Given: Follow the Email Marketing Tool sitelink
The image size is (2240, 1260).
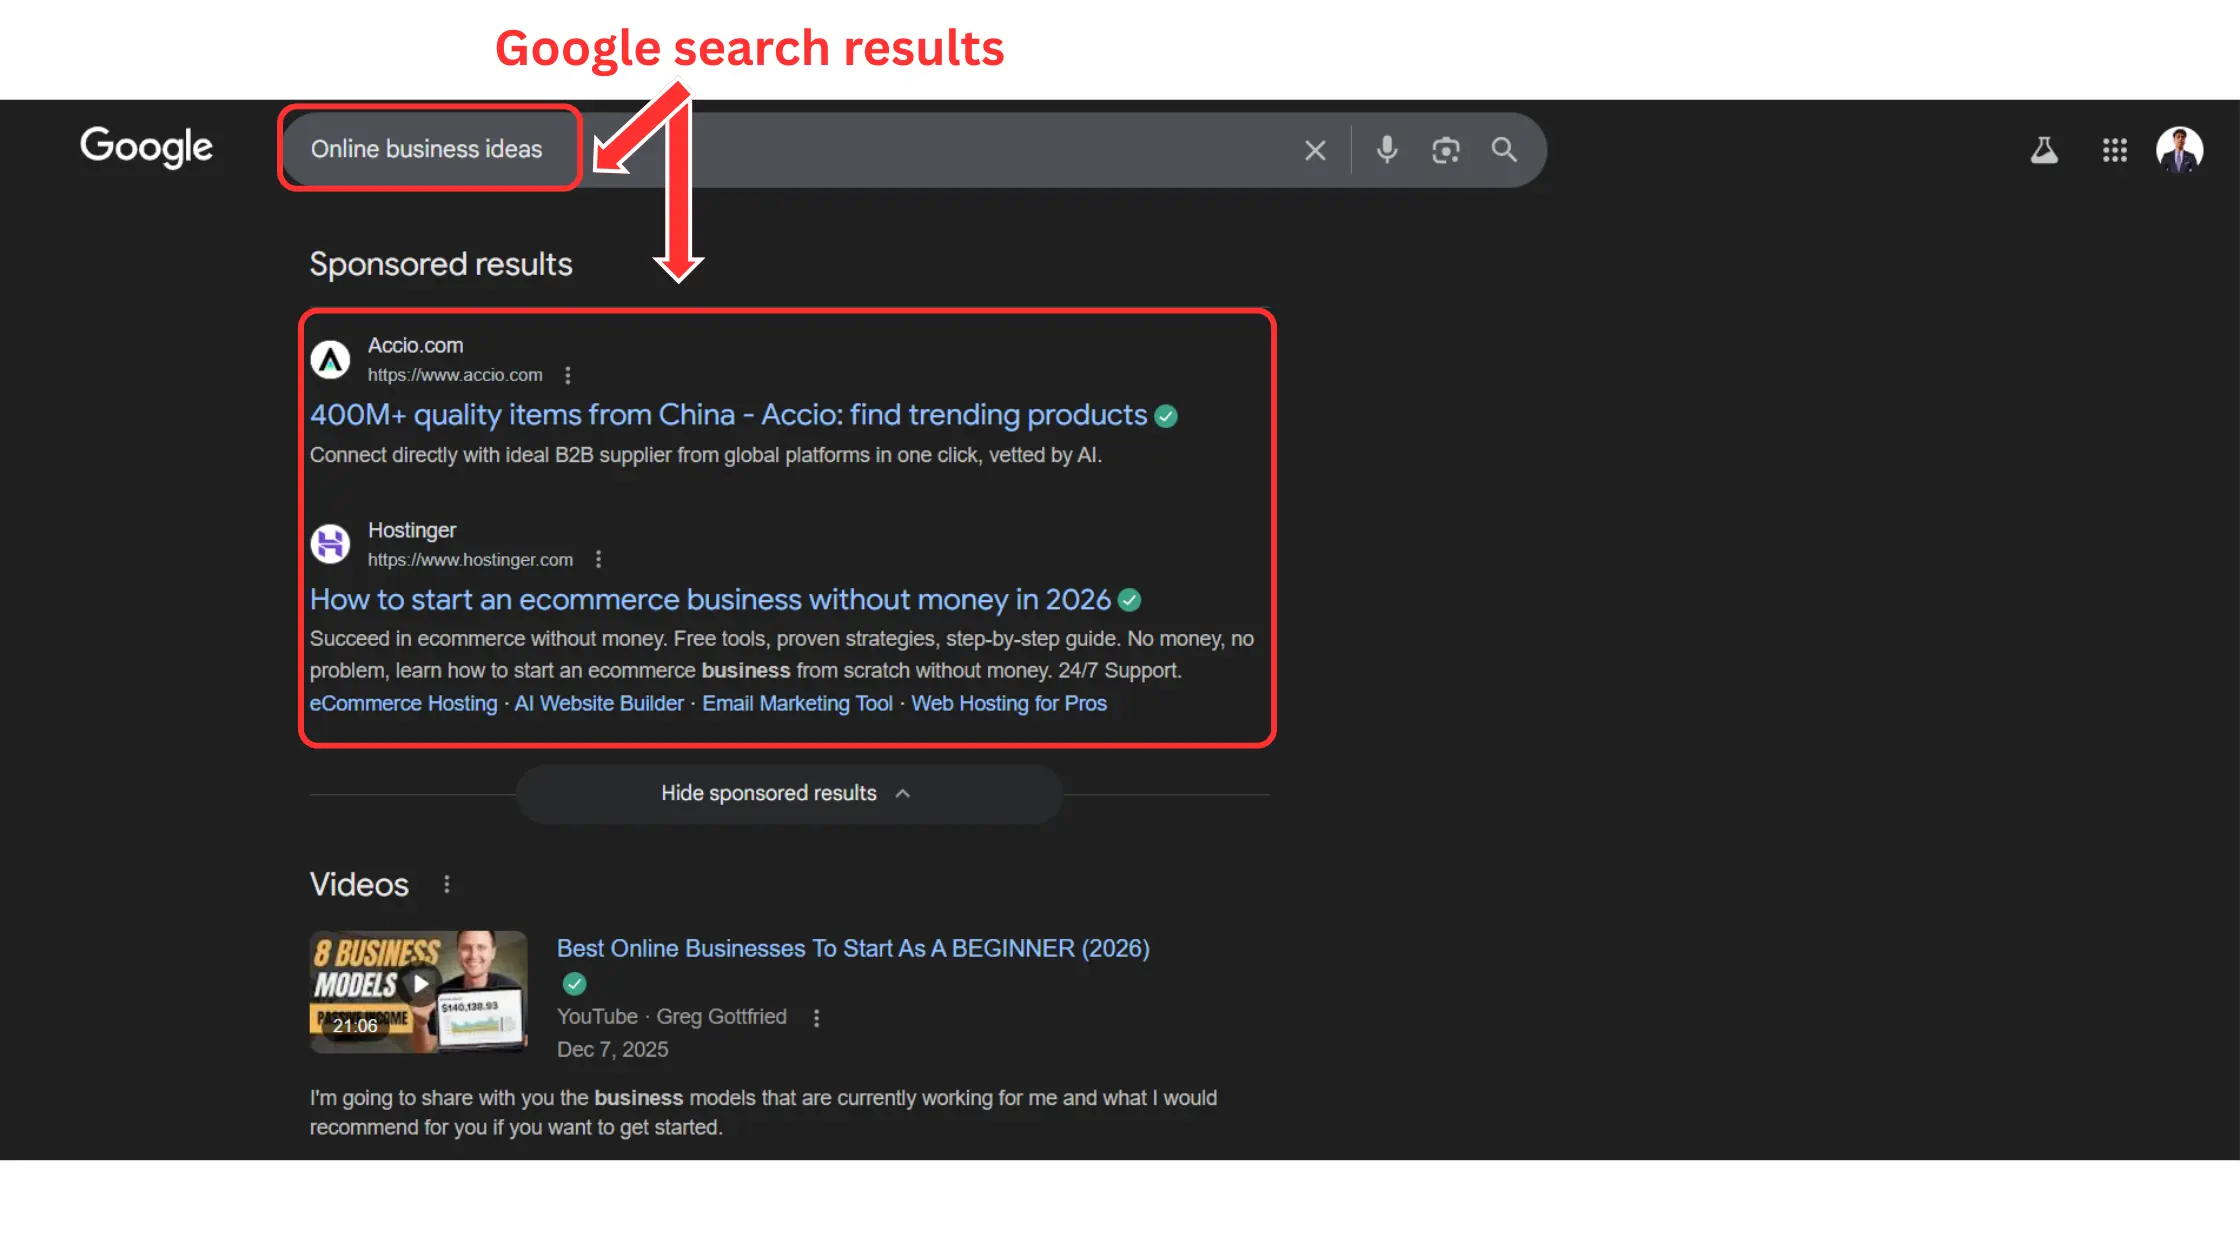Looking at the screenshot, I should pyautogui.click(x=797, y=704).
